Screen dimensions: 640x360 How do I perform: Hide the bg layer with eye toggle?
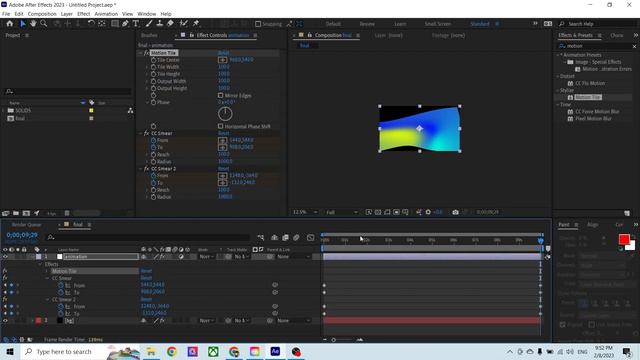click(x=5, y=321)
